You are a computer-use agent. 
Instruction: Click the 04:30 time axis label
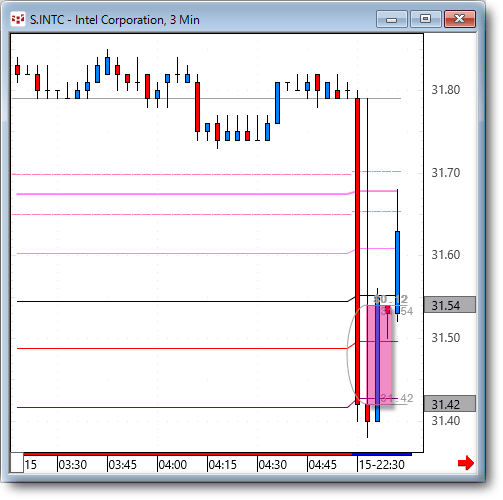[x=273, y=464]
